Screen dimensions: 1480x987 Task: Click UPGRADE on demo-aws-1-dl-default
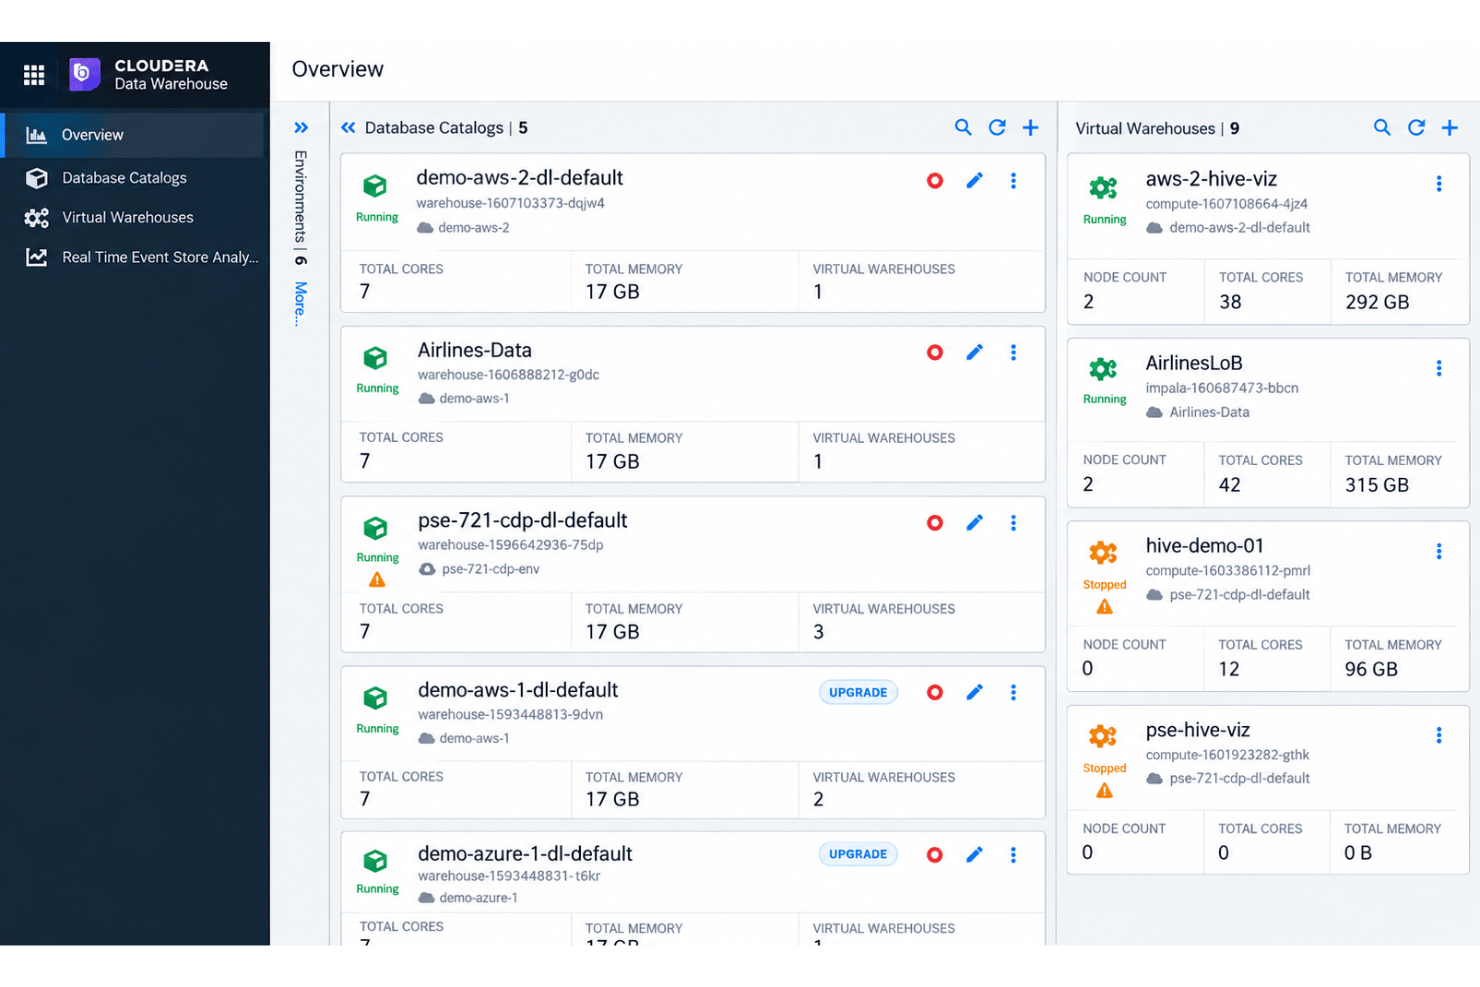(858, 692)
